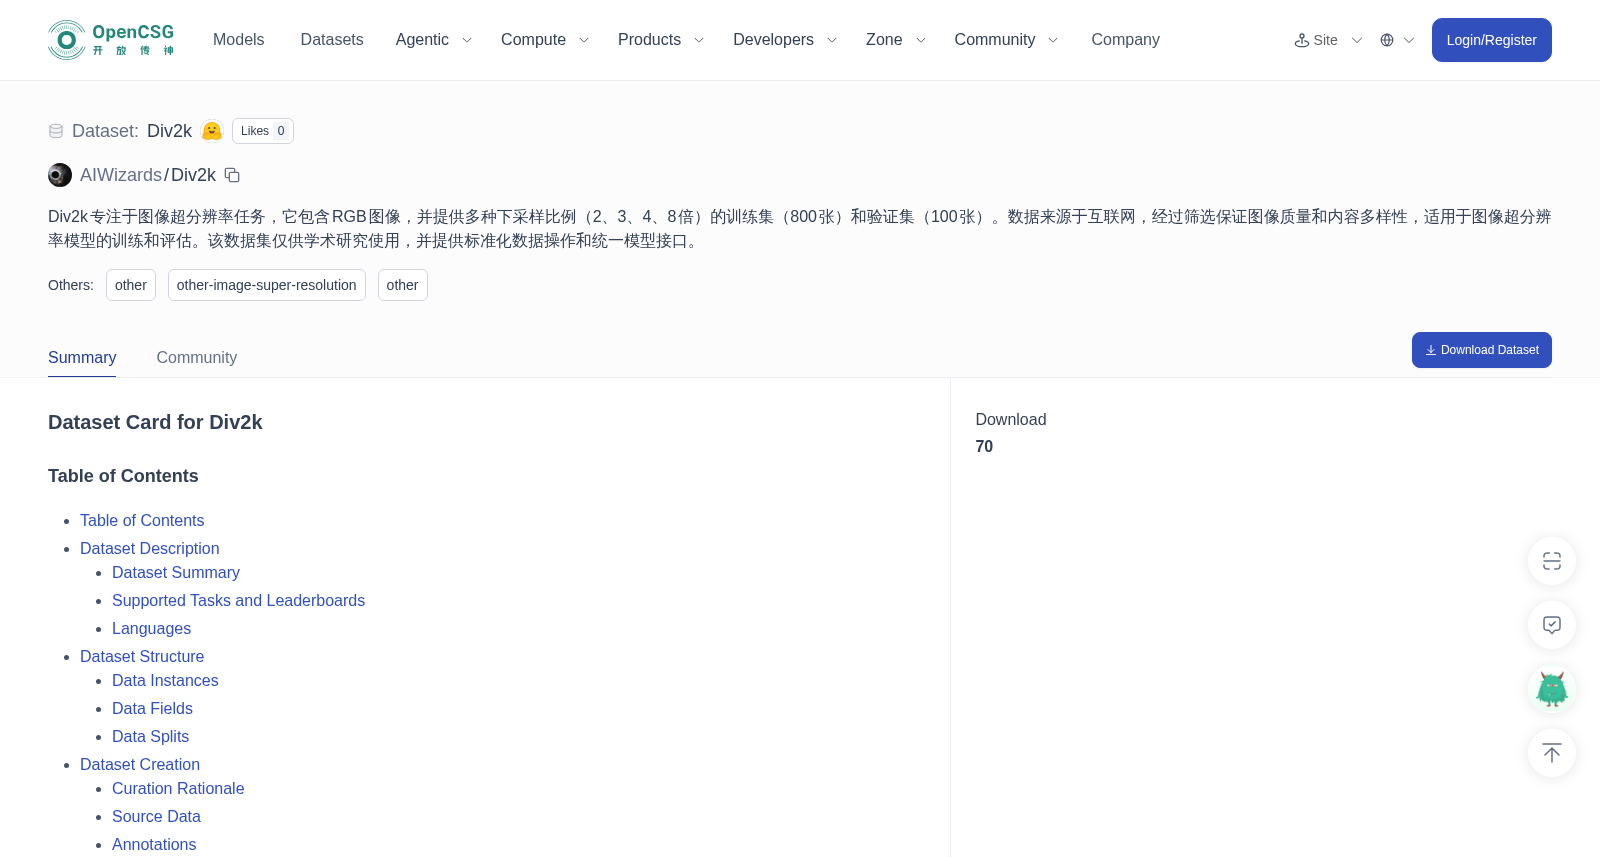Copy the AIWizards/Div2k path icon
1600x857 pixels.
click(232, 175)
